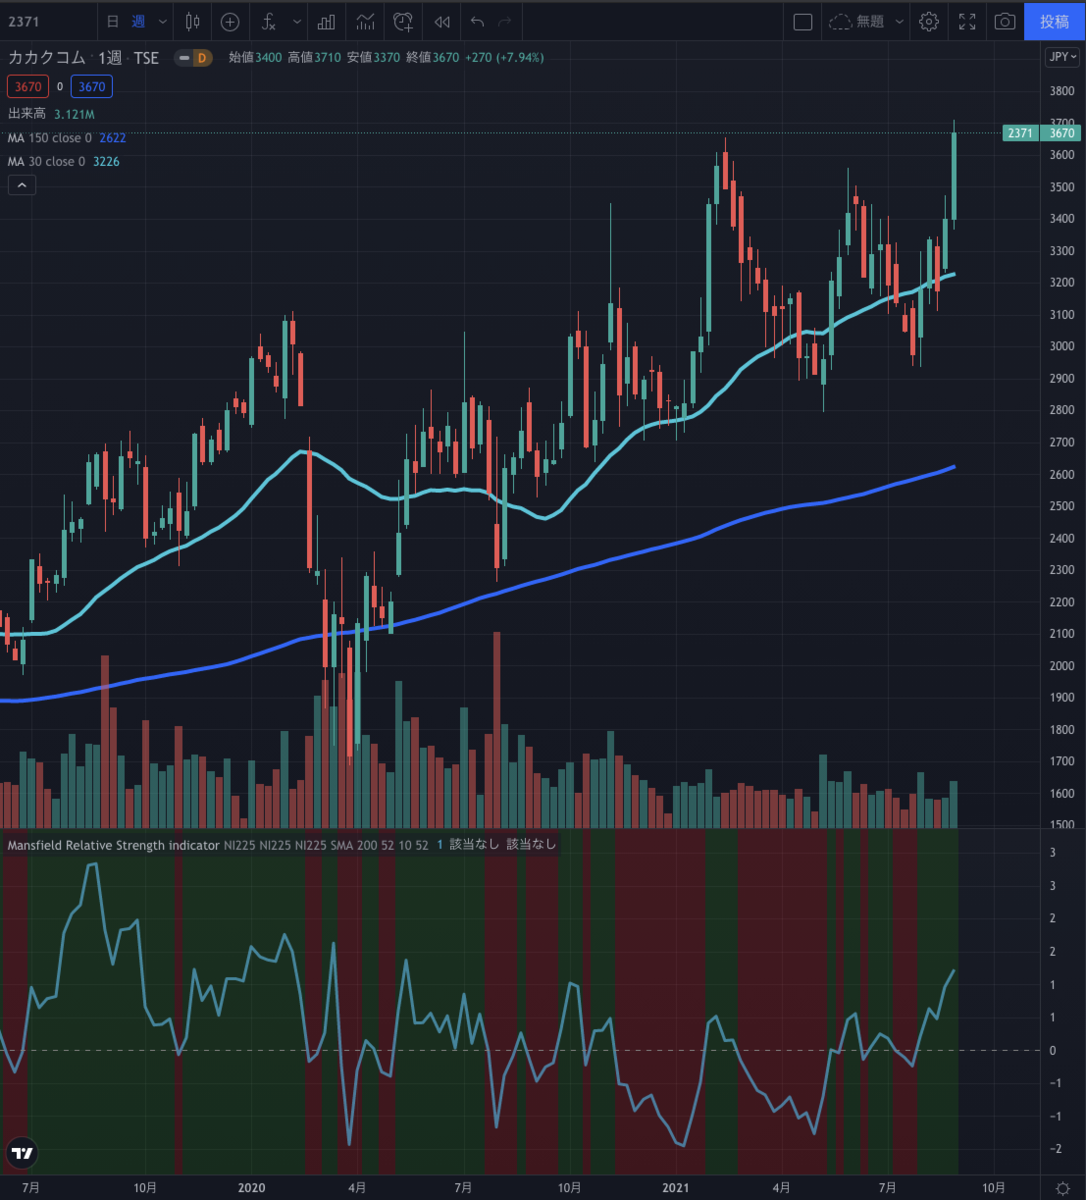Open symbol search showing 2371
Screen dimensions: 1086x1200
(25, 21)
